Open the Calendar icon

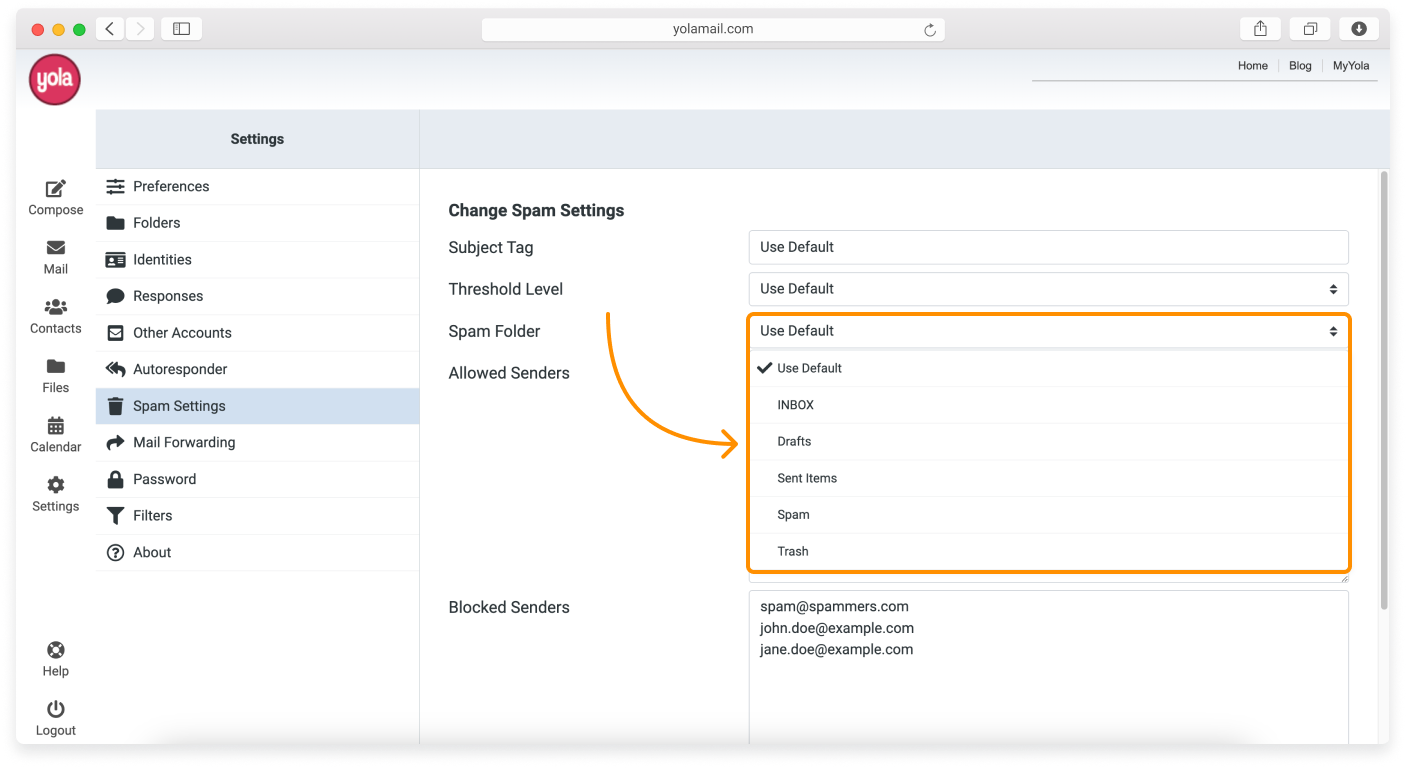point(55,426)
